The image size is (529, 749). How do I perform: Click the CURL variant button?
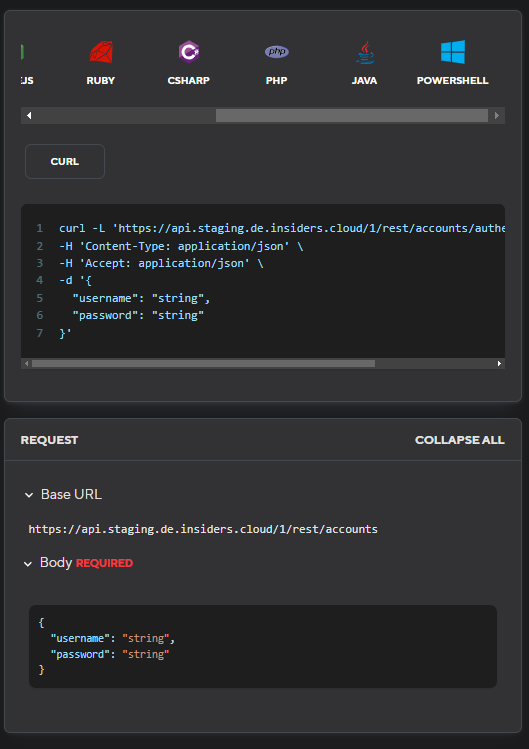click(65, 161)
